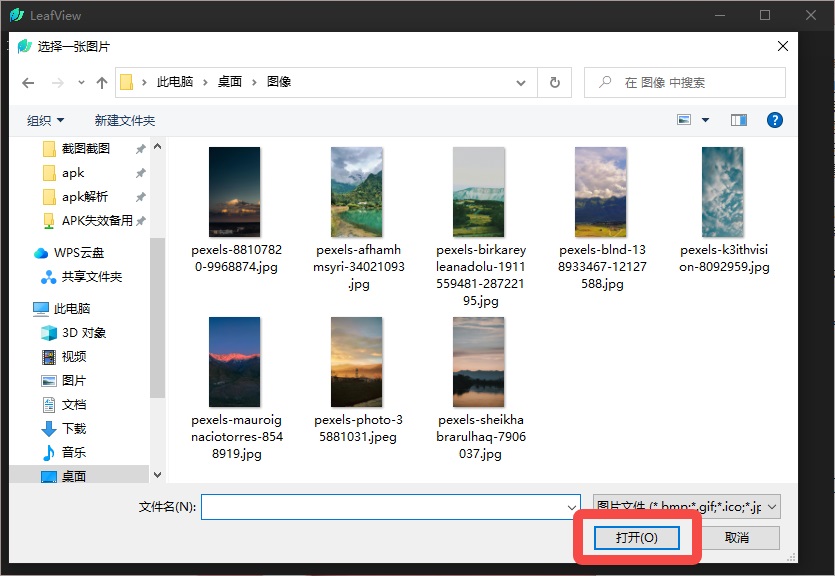Click the sidebar scrollbar down arrow
The height and width of the screenshot is (576, 835).
(158, 475)
